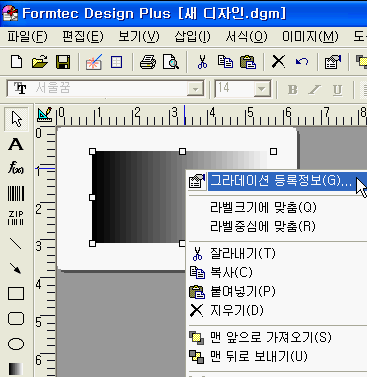Select the ZIP postal barcode tool
This screenshot has width=367, height=377.
(x=16, y=218)
